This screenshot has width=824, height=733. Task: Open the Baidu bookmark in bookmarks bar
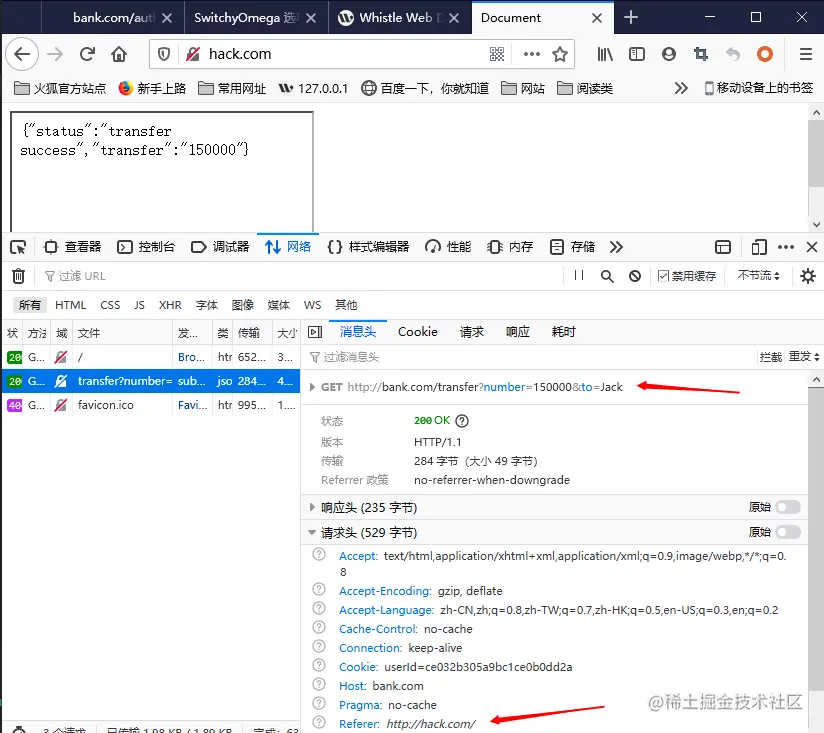(x=425, y=88)
